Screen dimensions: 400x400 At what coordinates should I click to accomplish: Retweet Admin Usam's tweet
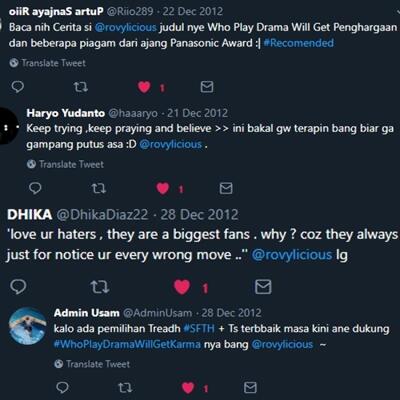[125, 387]
